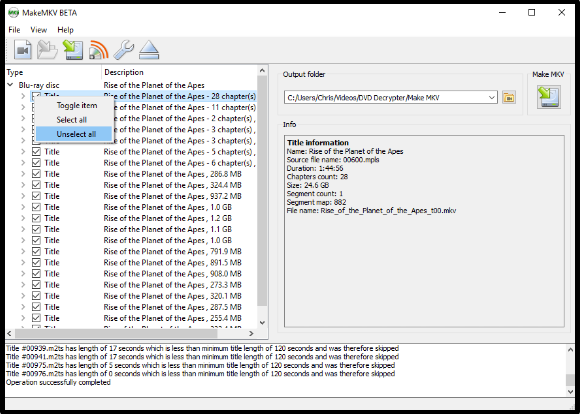The height and width of the screenshot is (414, 580).
Task: Expand the 286.8 MB title row
Action: [23, 174]
